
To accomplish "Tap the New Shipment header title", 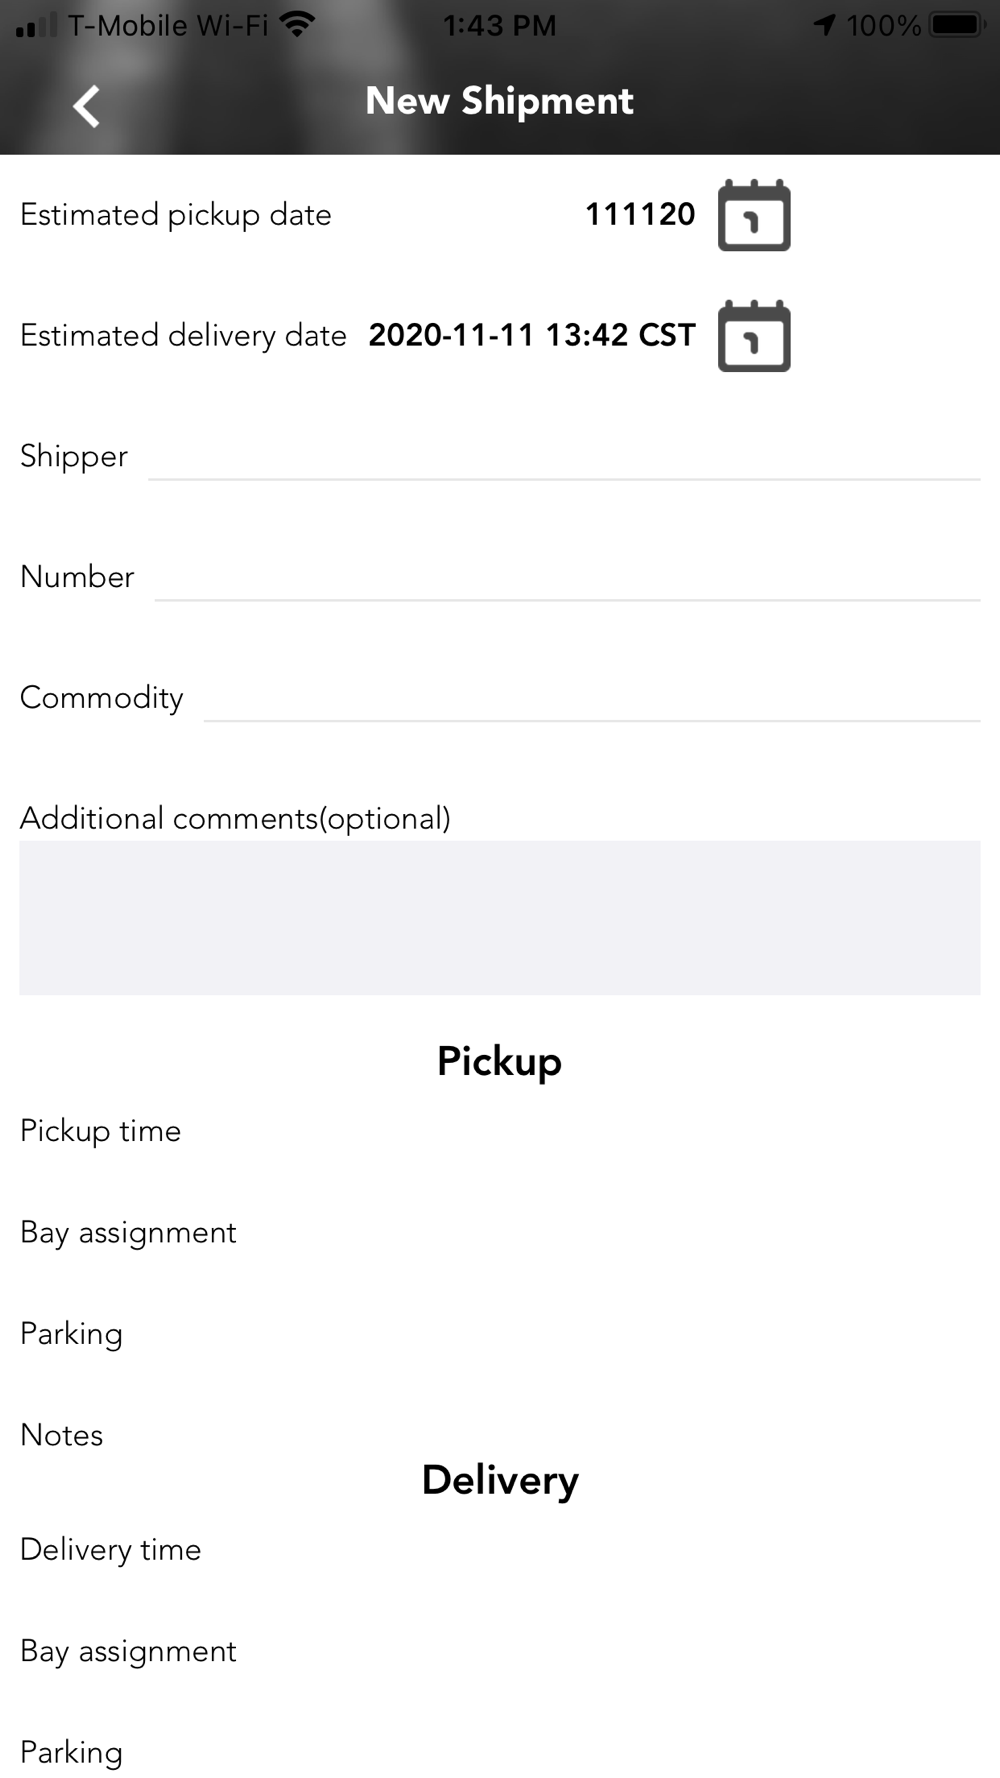I will tap(499, 101).
